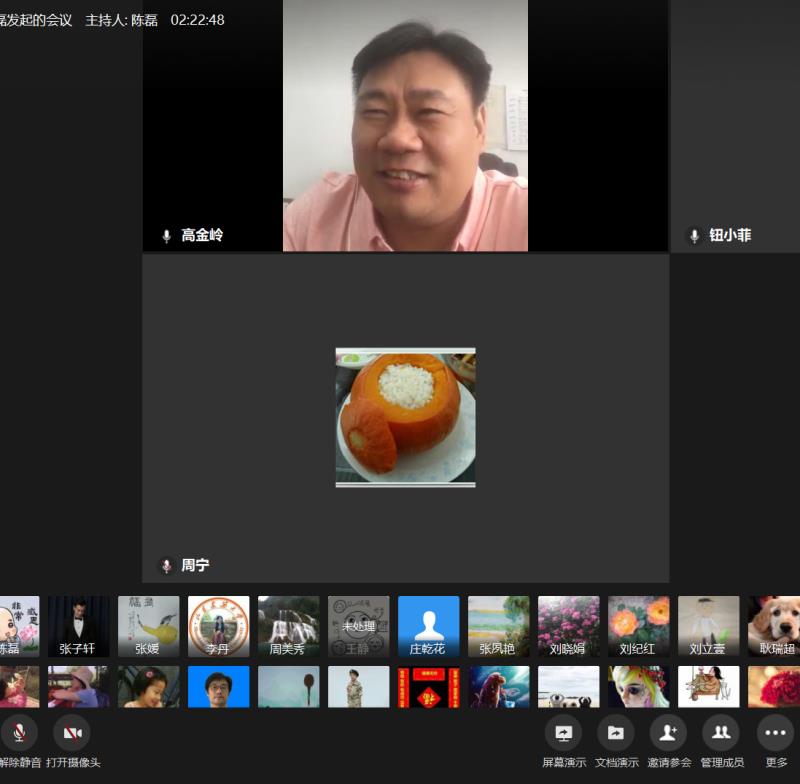The height and width of the screenshot is (784, 800).
Task: Select participant 李丹 thumbnail
Action: pos(218,626)
